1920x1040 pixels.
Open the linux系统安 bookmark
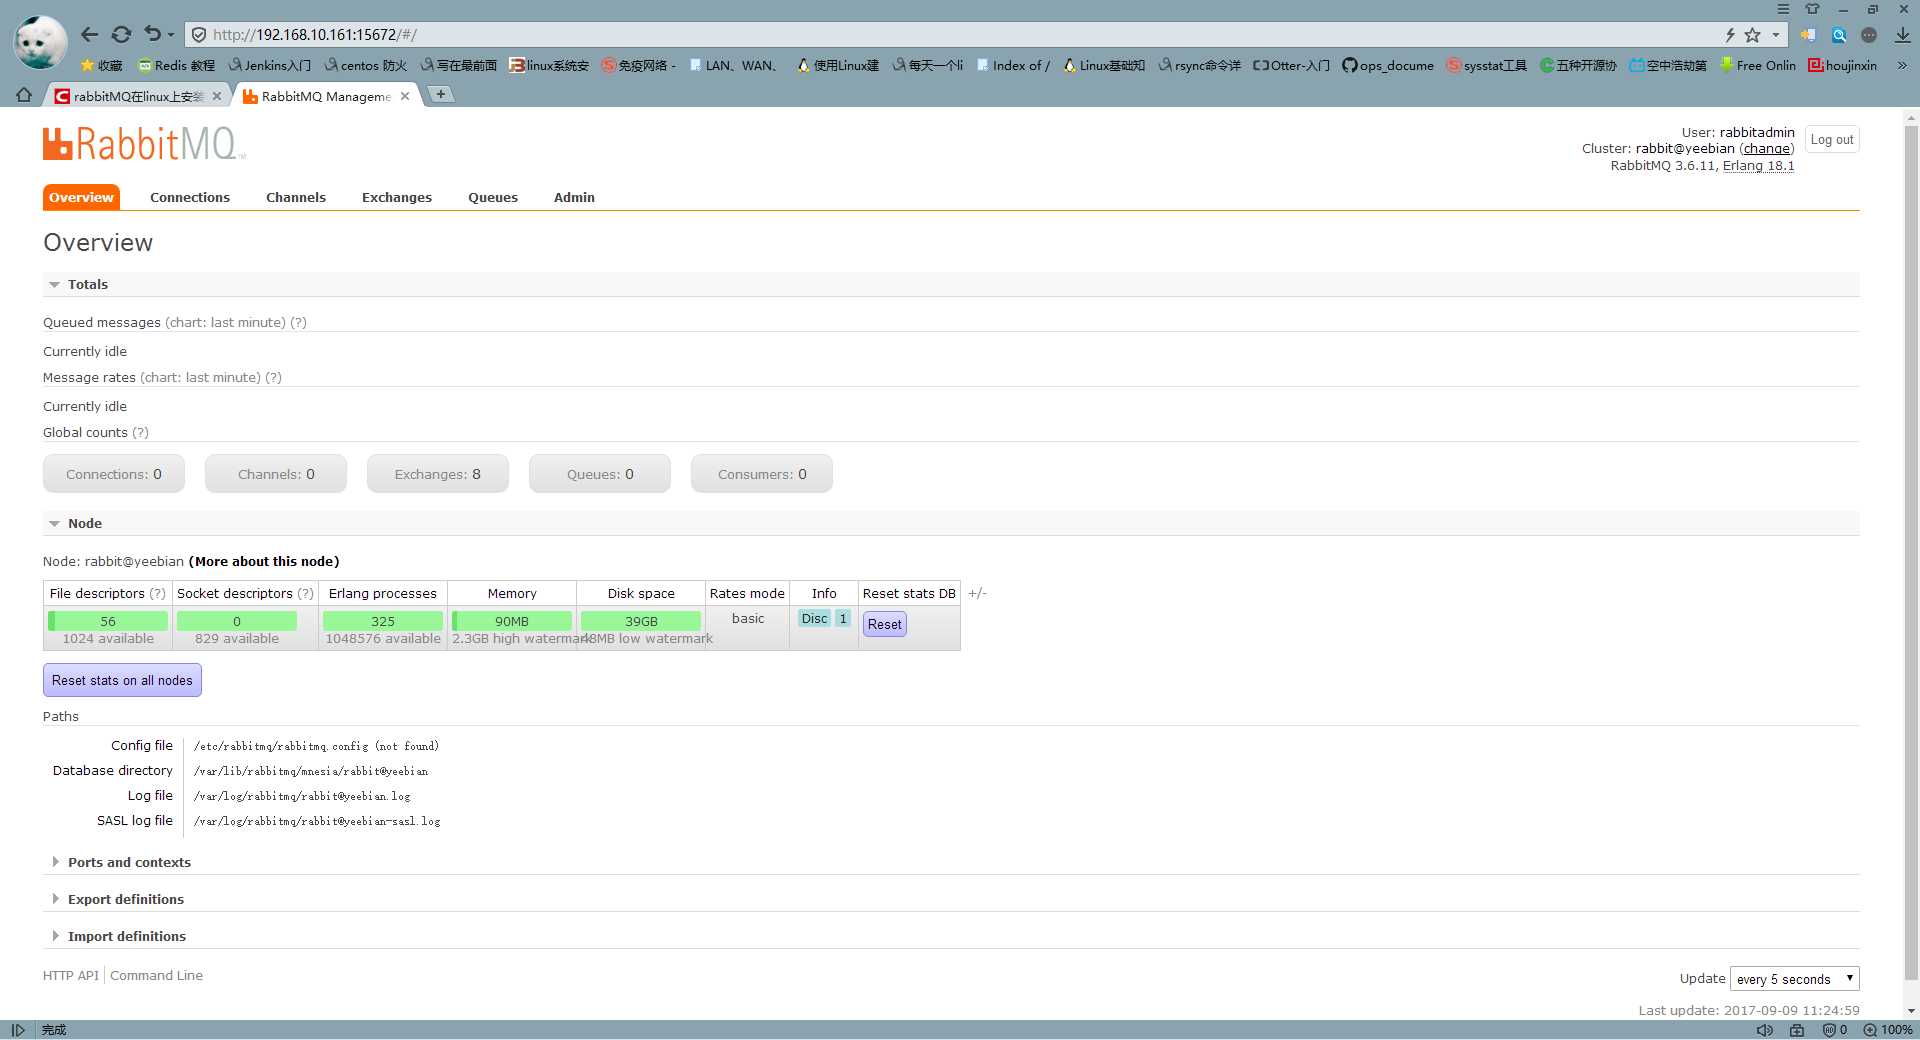tap(549, 65)
